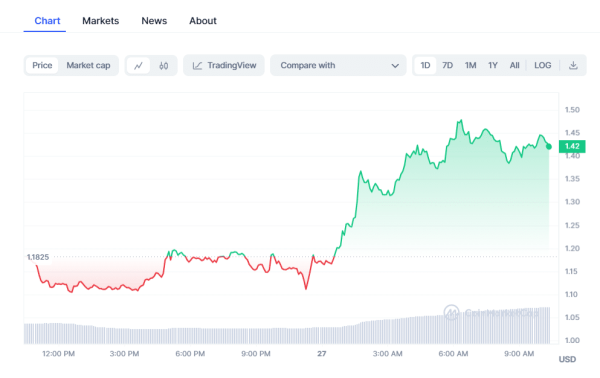Open the About tab
Viewport: 600px width, 378px height.
[x=203, y=21]
